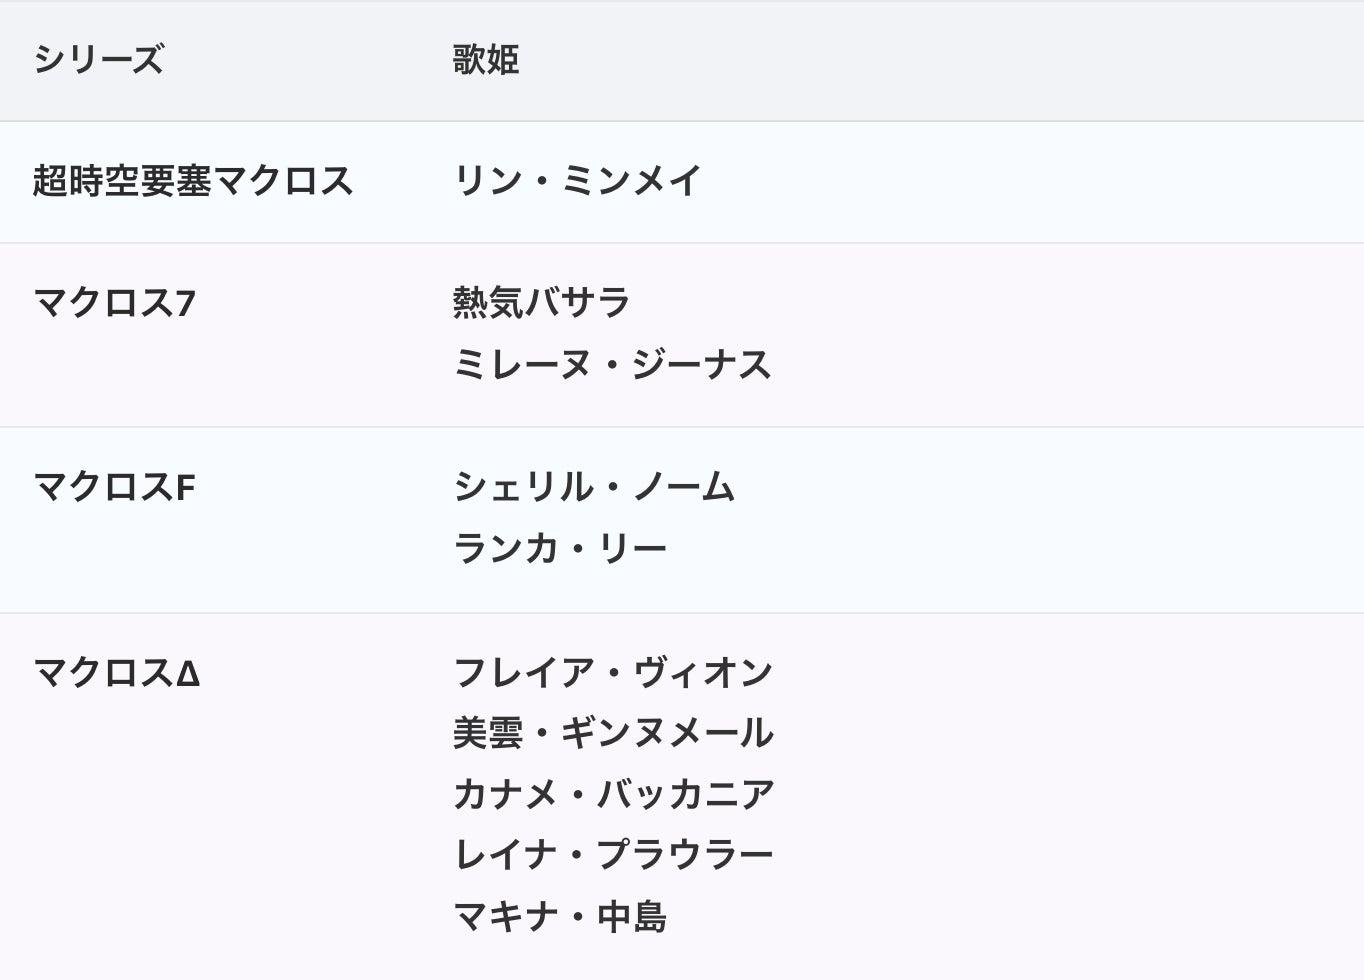Click the 歌姫 column header
Image resolution: width=1364 pixels, height=980 pixels.
pyautogui.click(x=486, y=60)
